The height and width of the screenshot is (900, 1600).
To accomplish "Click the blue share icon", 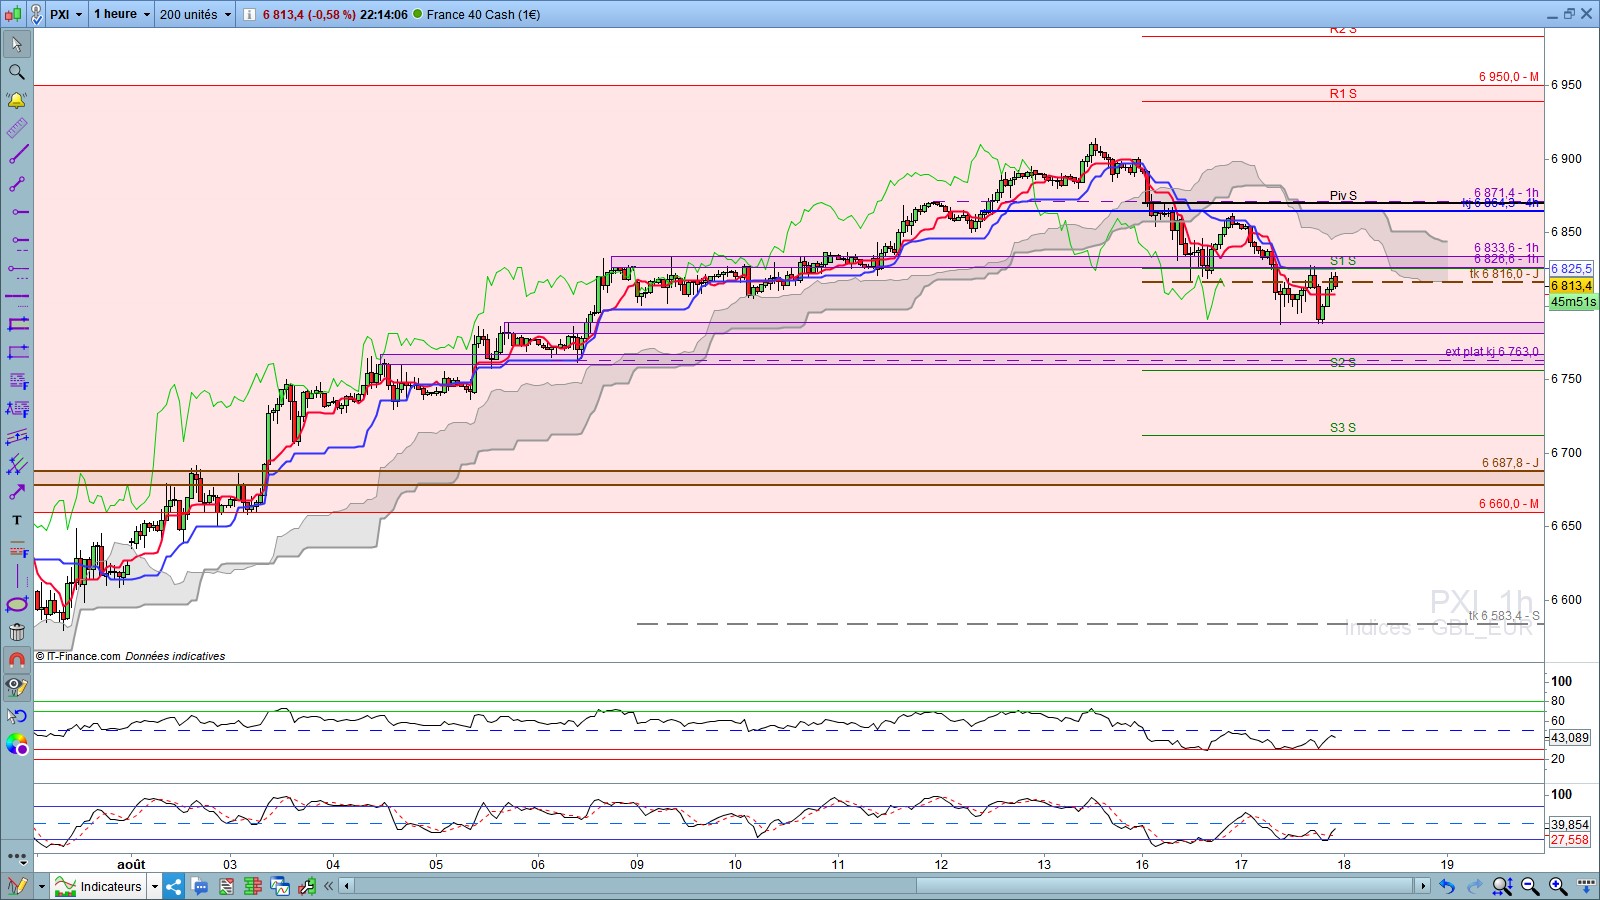I will click(x=174, y=886).
